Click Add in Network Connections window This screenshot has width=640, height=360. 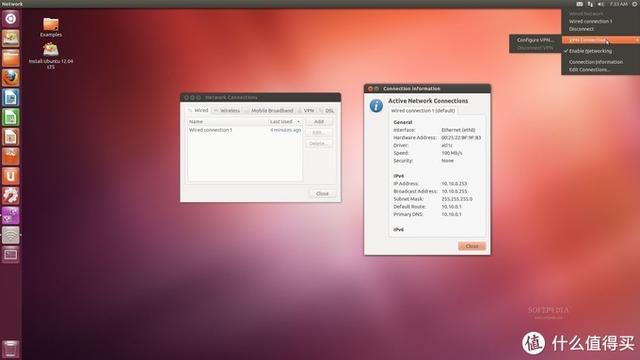[x=319, y=122]
